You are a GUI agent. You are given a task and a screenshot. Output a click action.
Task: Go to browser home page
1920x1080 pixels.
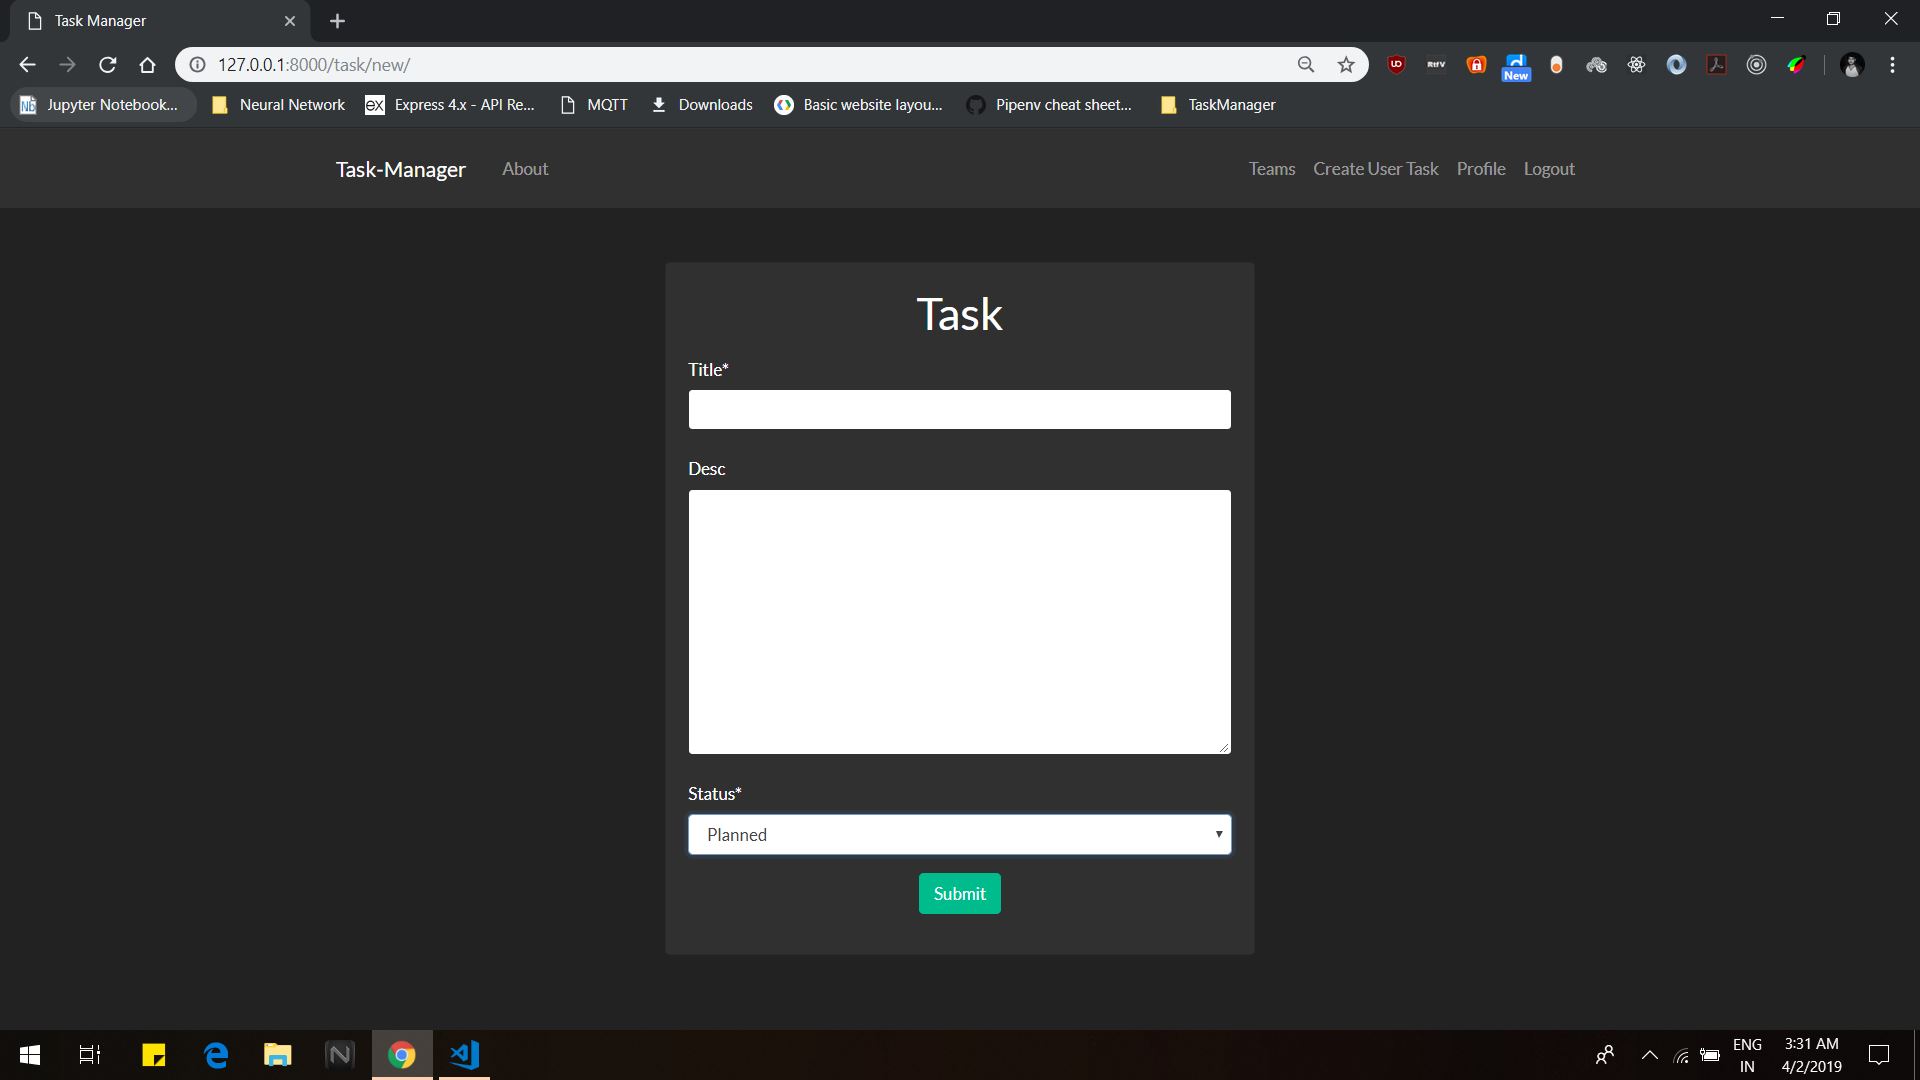tap(147, 65)
